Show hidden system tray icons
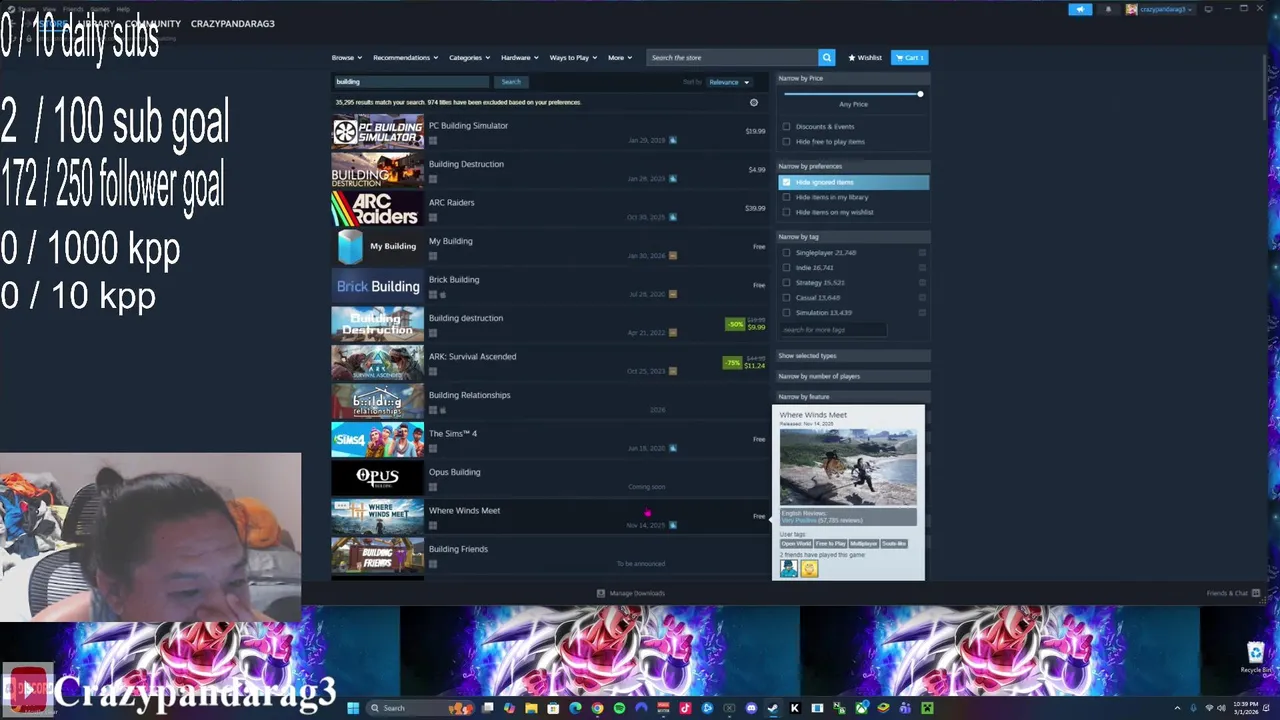Screen dimensions: 1280x720 [x=1177, y=708]
